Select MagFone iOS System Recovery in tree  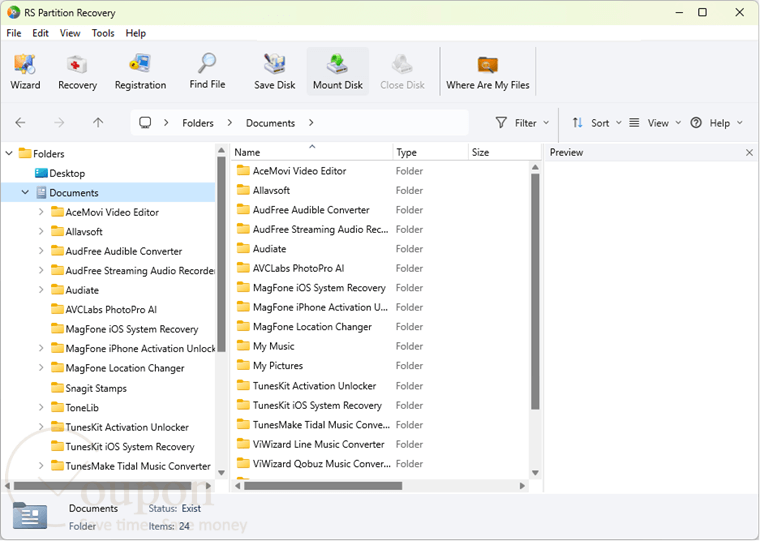coord(131,329)
